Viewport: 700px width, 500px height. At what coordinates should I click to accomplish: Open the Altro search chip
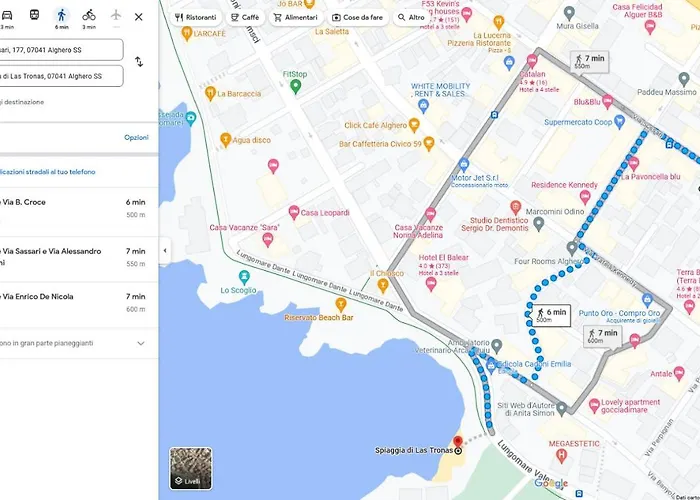[411, 17]
